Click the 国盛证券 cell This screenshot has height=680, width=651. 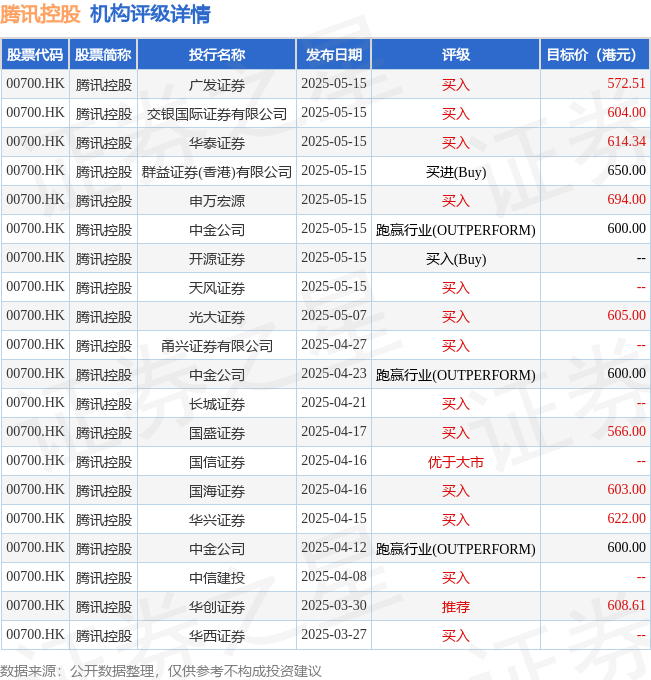pyautogui.click(x=217, y=433)
